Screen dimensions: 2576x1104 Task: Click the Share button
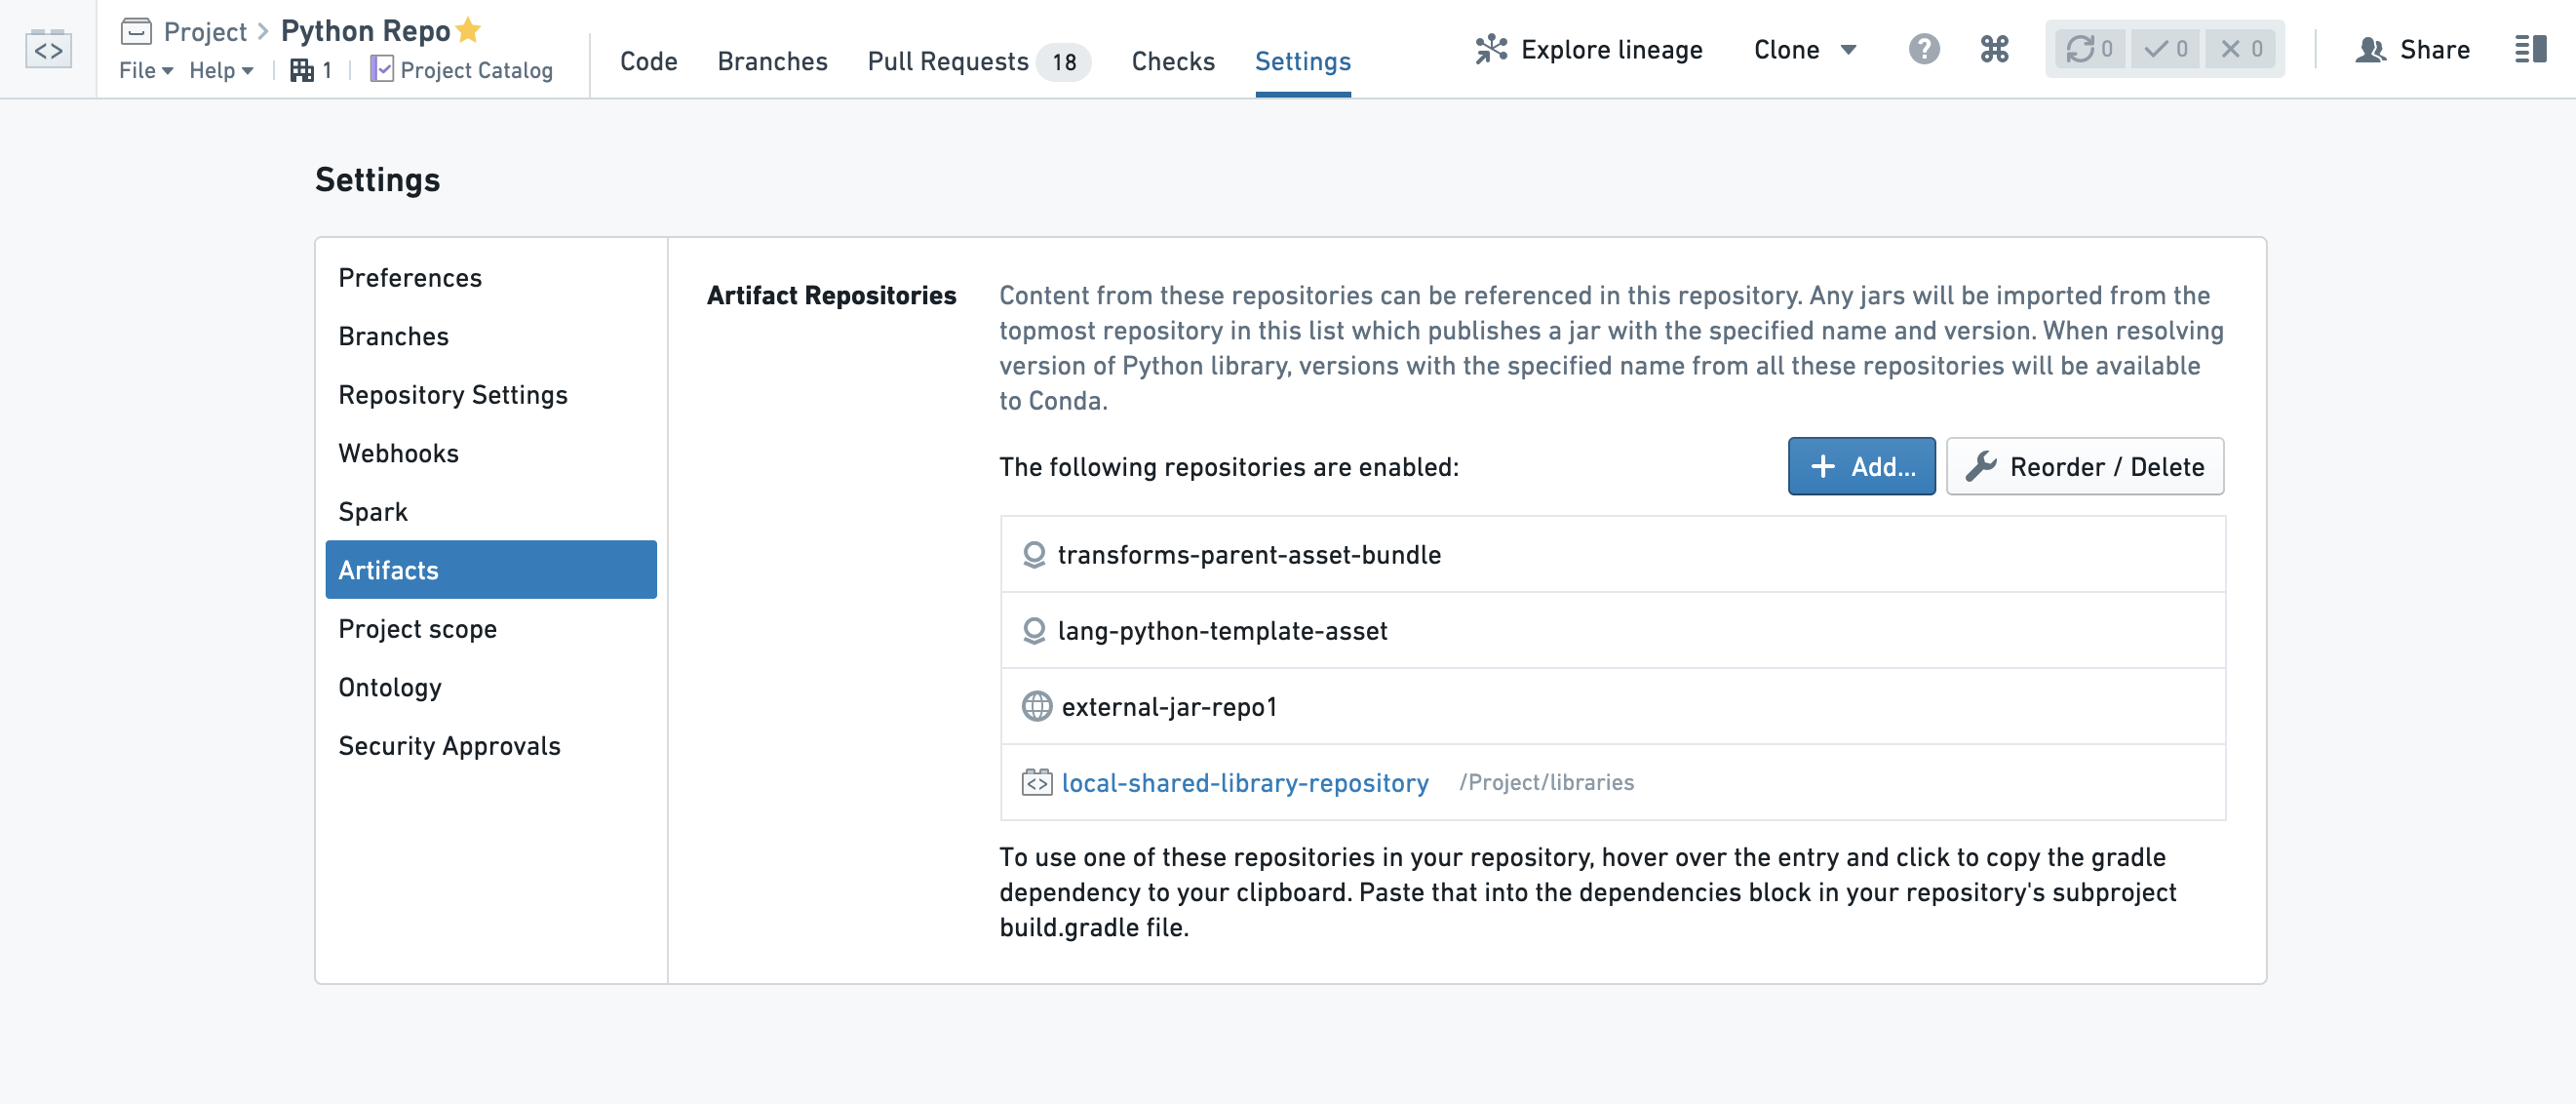click(x=2412, y=49)
